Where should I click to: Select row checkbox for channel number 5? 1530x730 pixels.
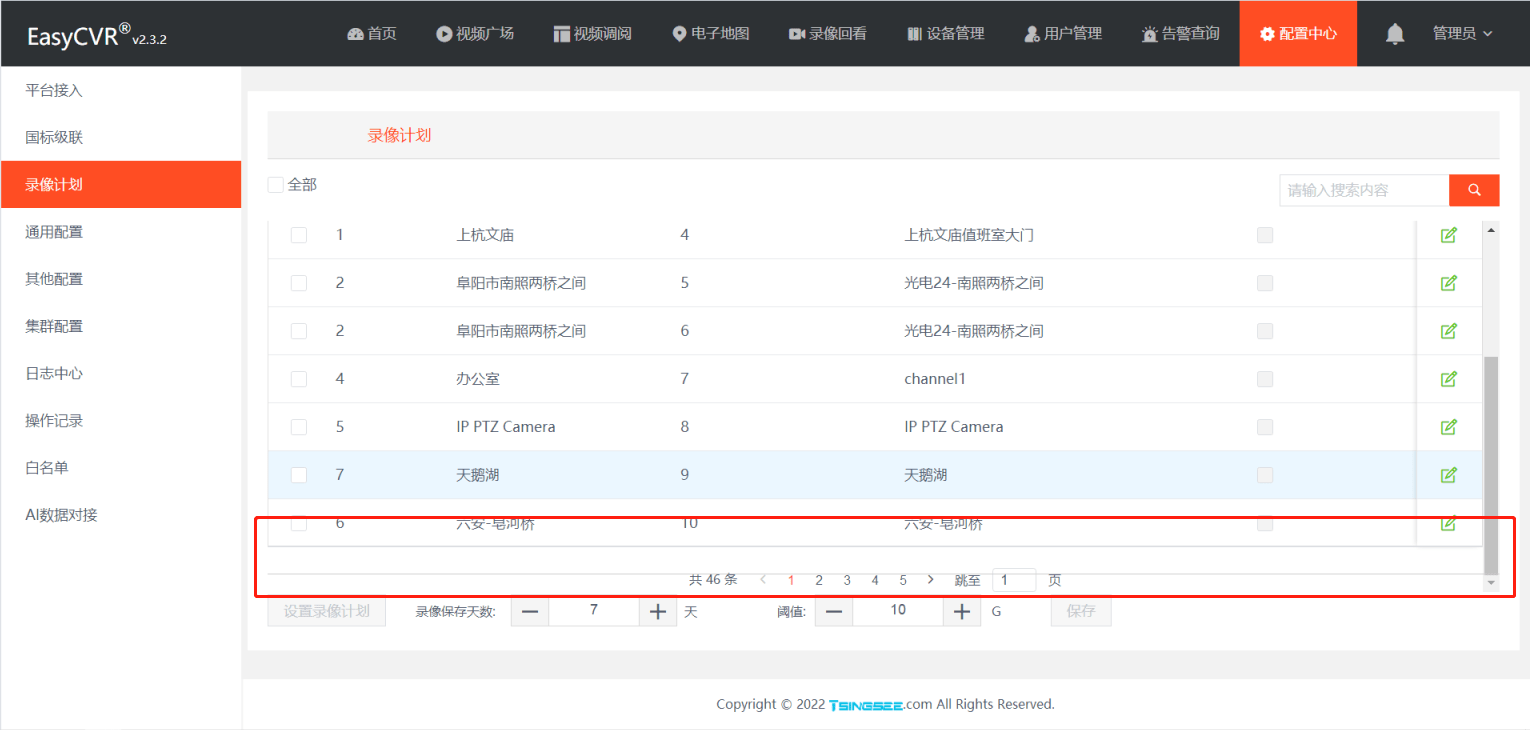click(299, 283)
